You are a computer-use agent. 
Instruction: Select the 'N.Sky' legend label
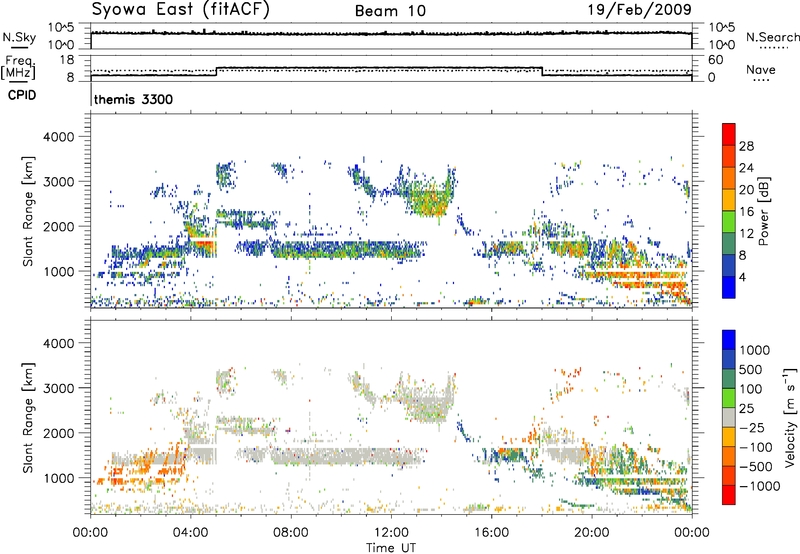19,37
